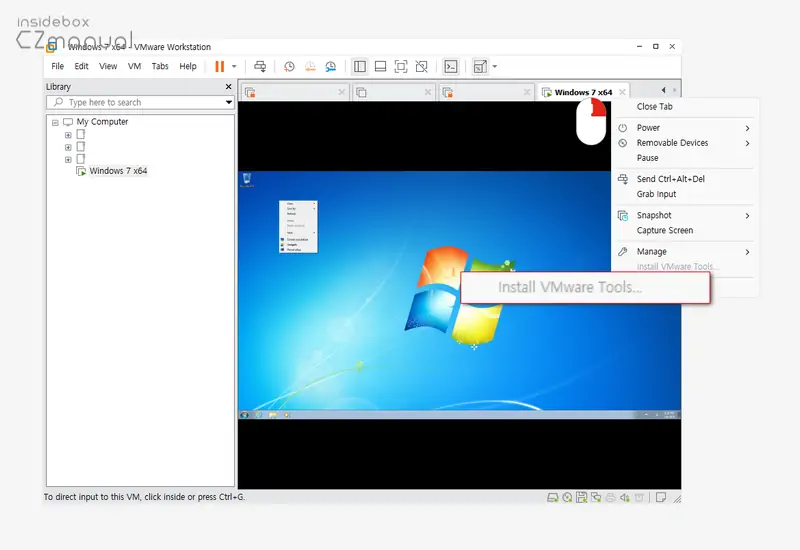The height and width of the screenshot is (550, 800).
Task: Click the Recycle Bin on the guest desktop
Action: (x=247, y=180)
